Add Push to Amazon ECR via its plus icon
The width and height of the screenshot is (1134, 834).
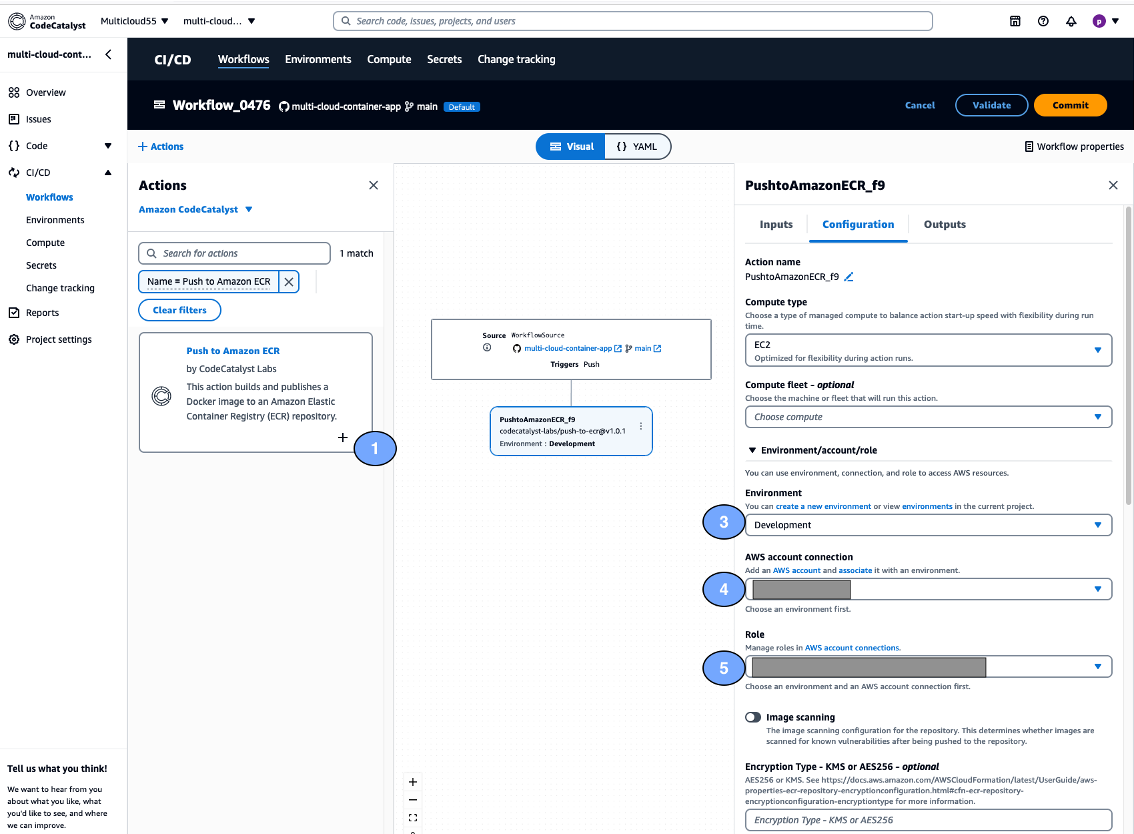pyautogui.click(x=342, y=437)
